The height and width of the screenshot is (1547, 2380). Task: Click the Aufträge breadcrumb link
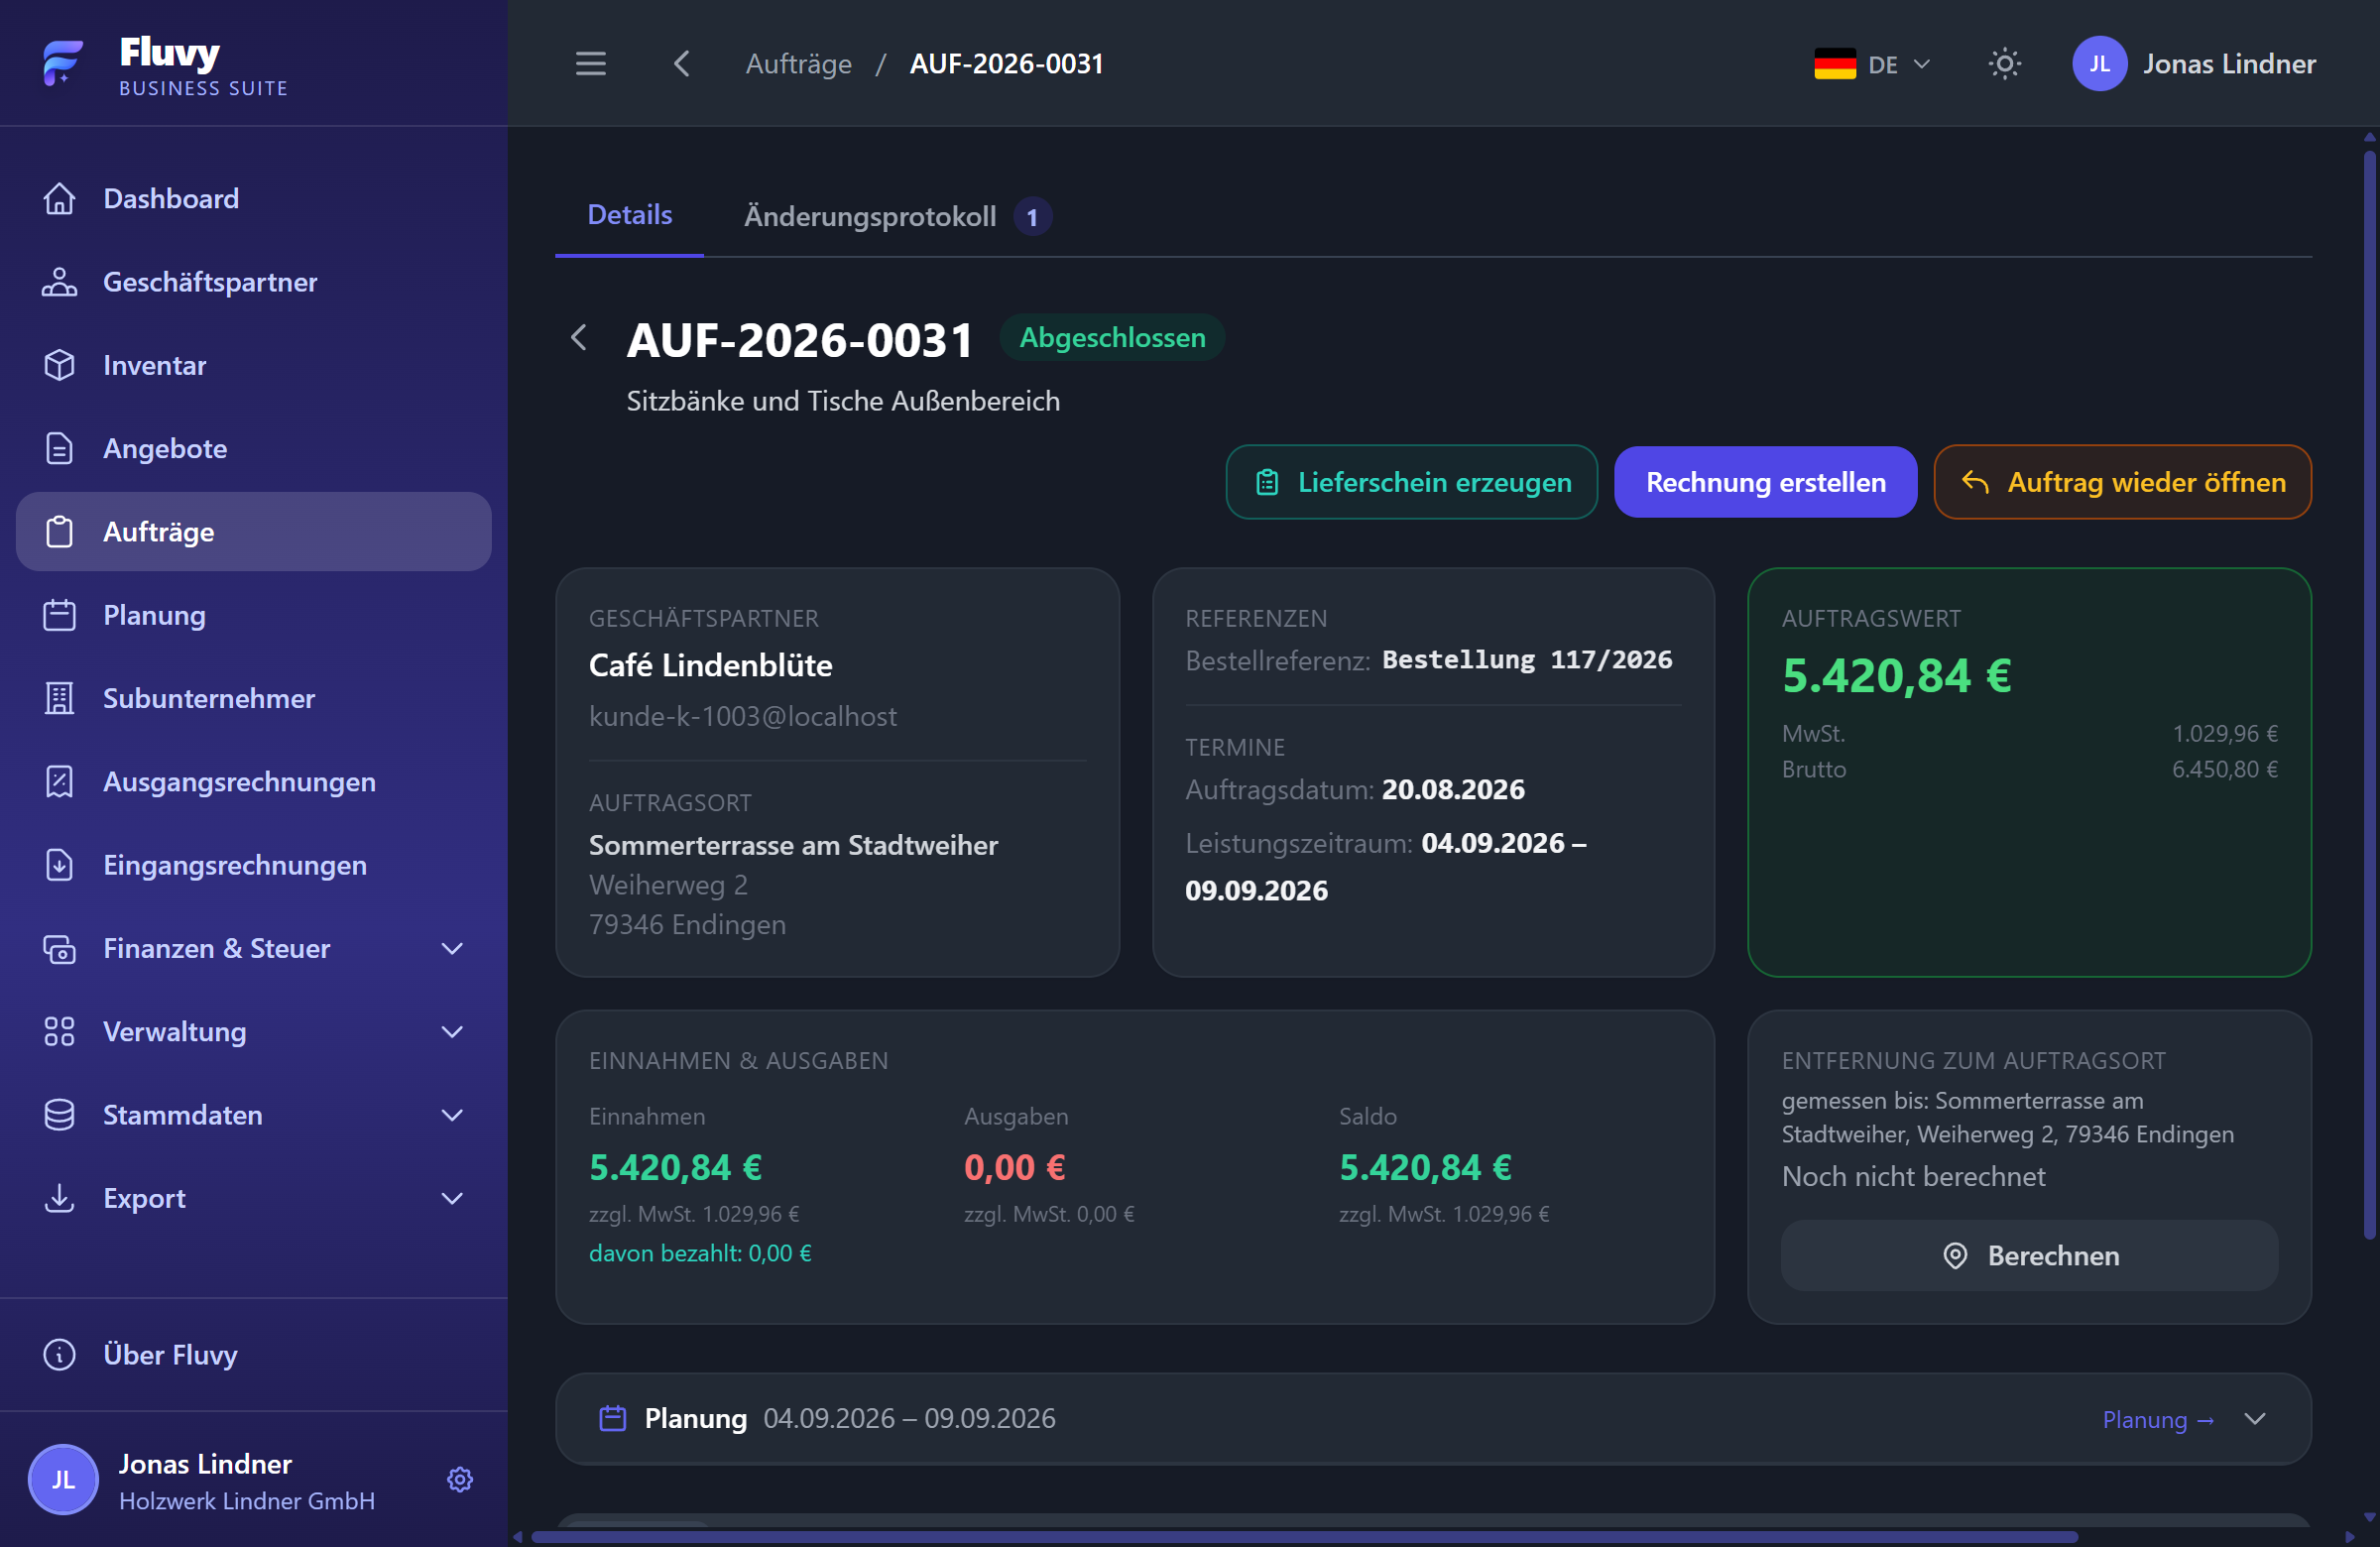click(798, 64)
